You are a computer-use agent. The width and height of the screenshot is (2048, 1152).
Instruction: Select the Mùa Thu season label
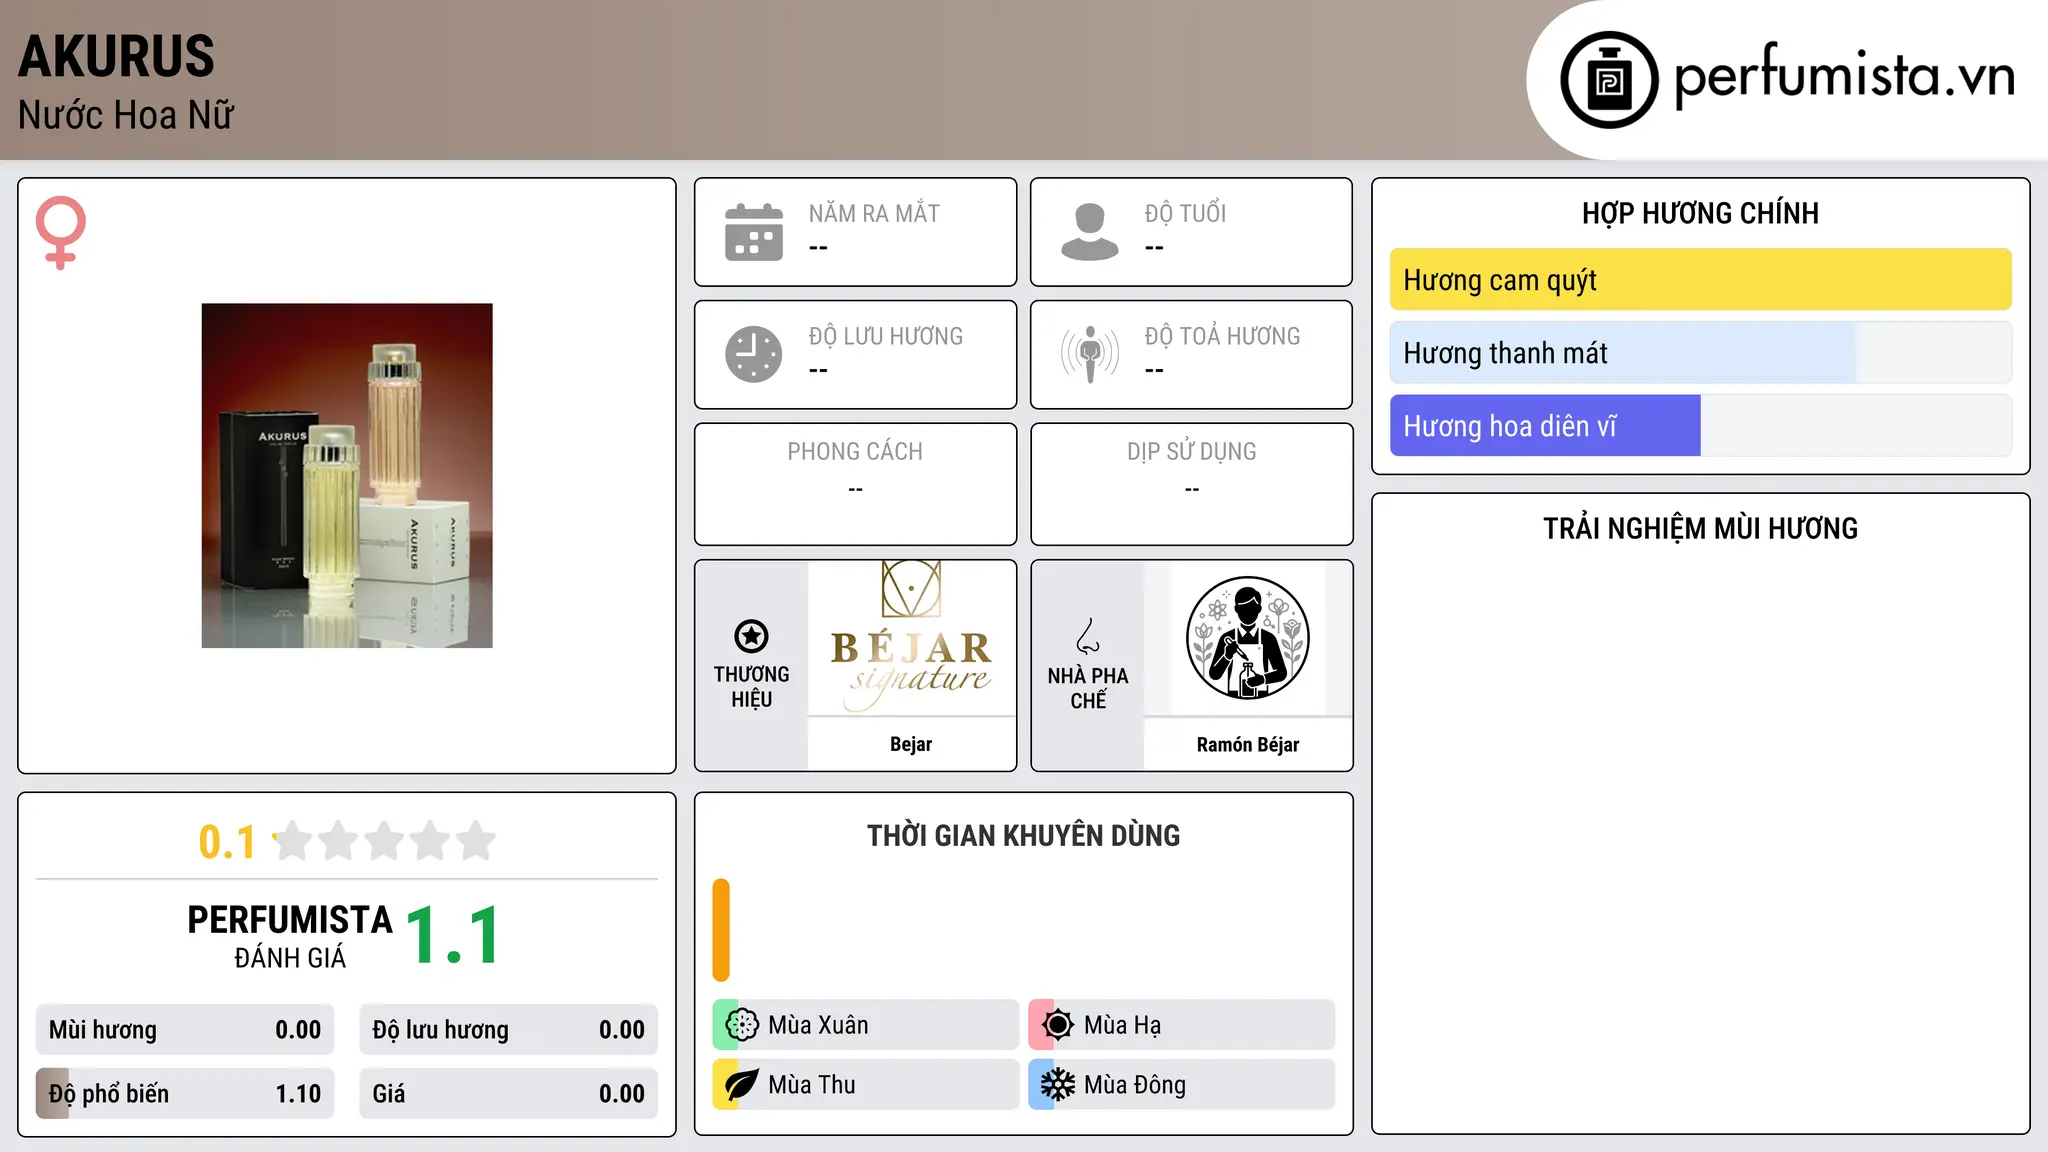point(812,1085)
